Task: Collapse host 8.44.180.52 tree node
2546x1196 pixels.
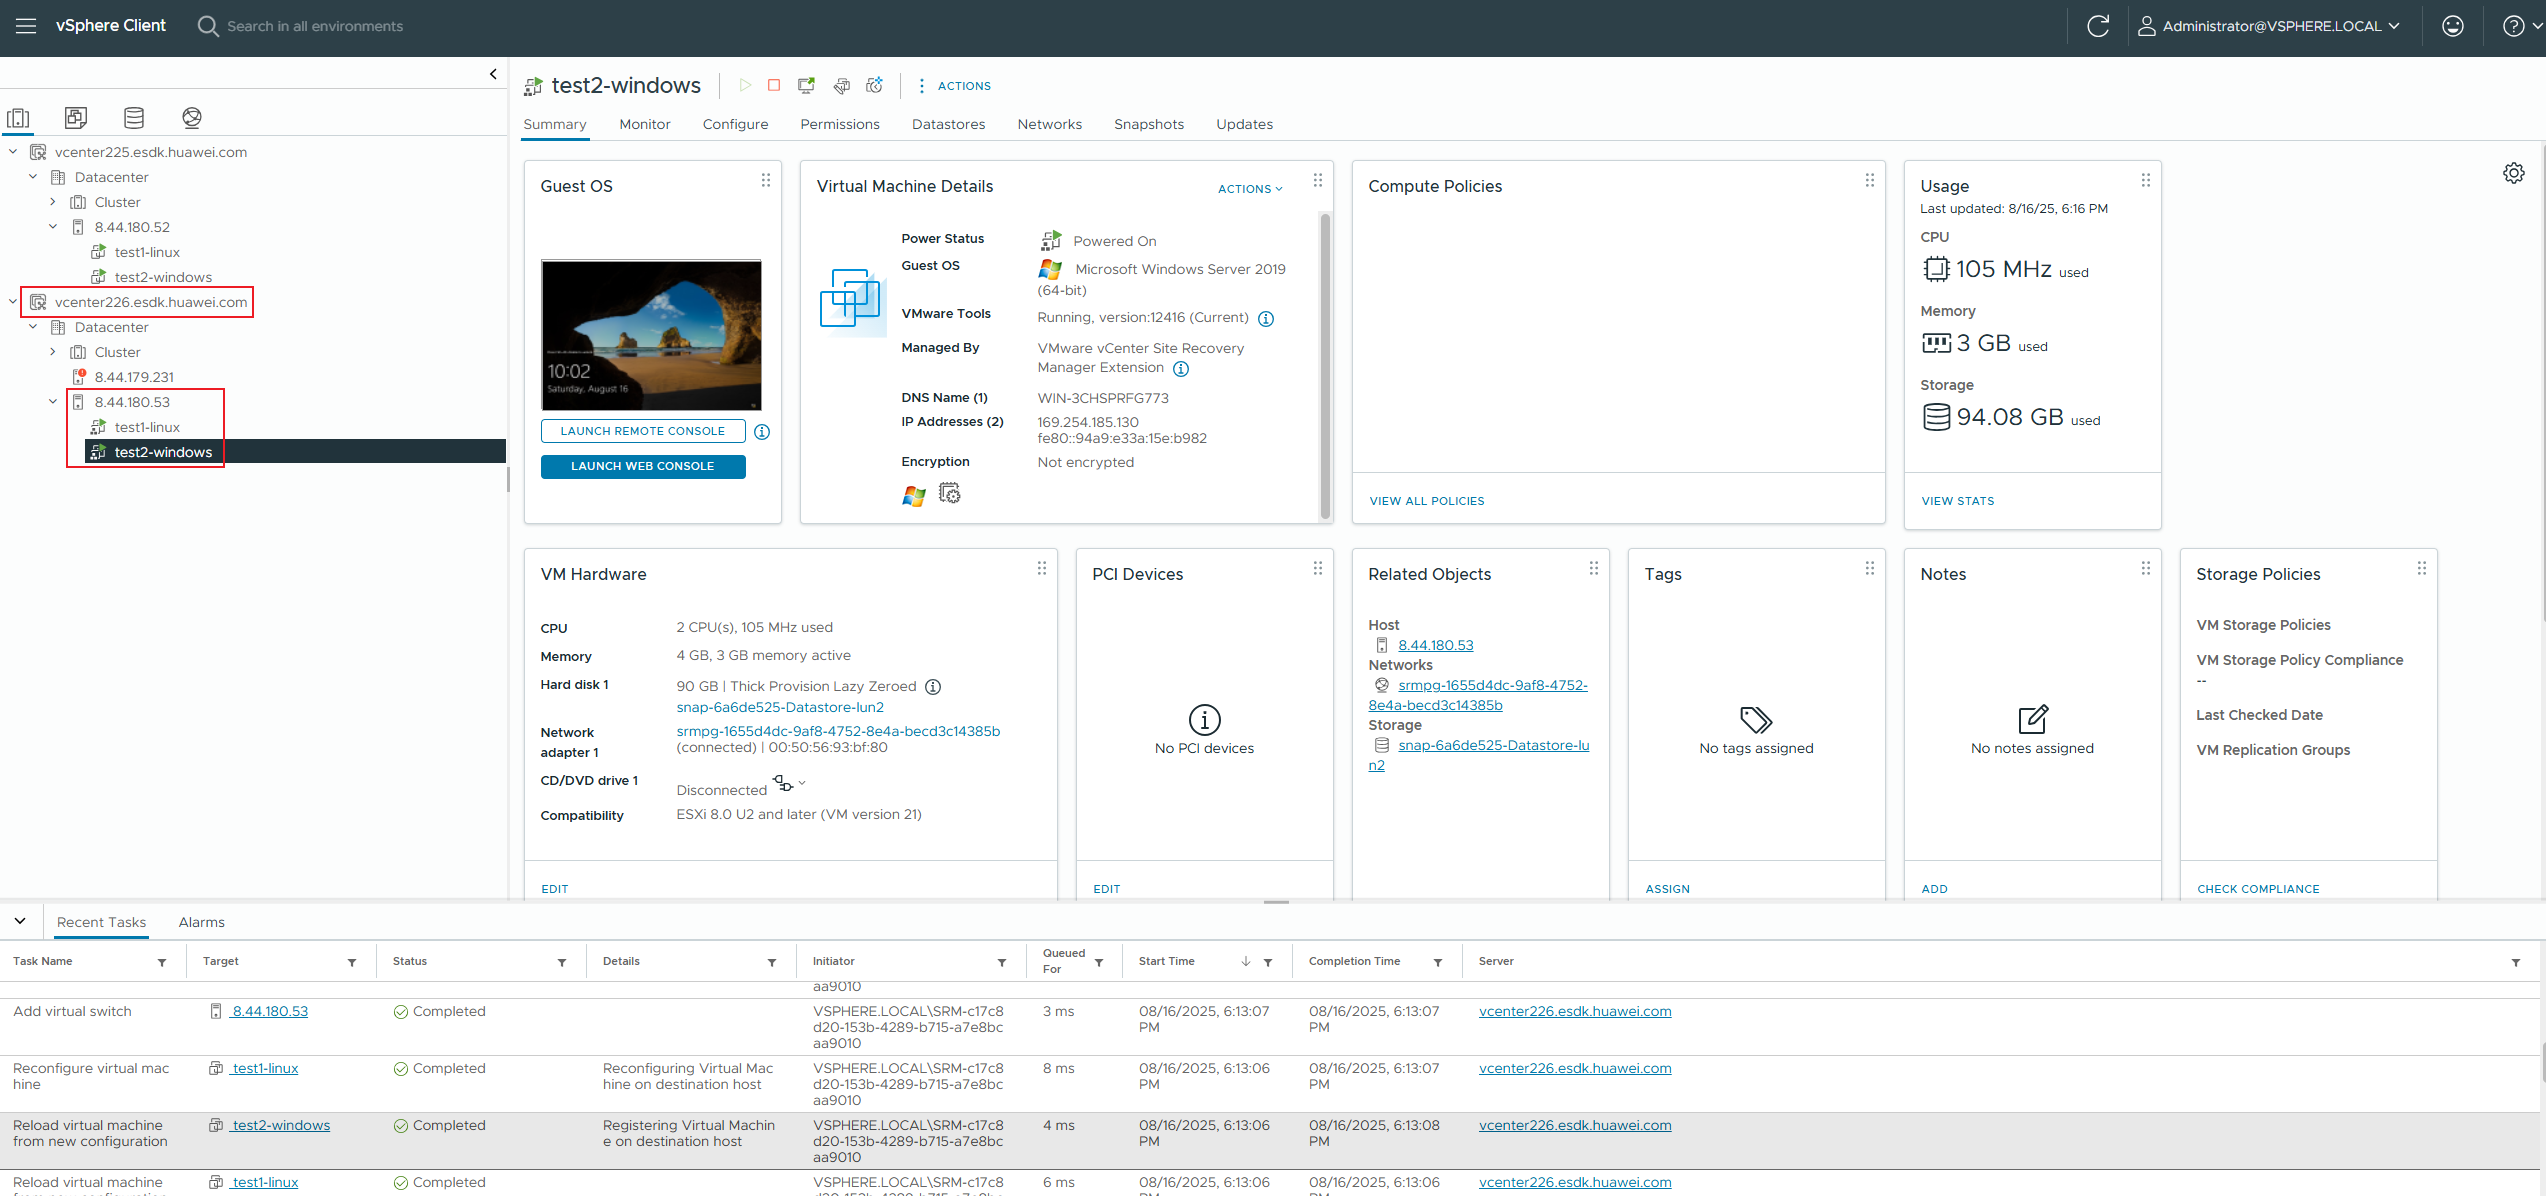Action: [x=53, y=227]
